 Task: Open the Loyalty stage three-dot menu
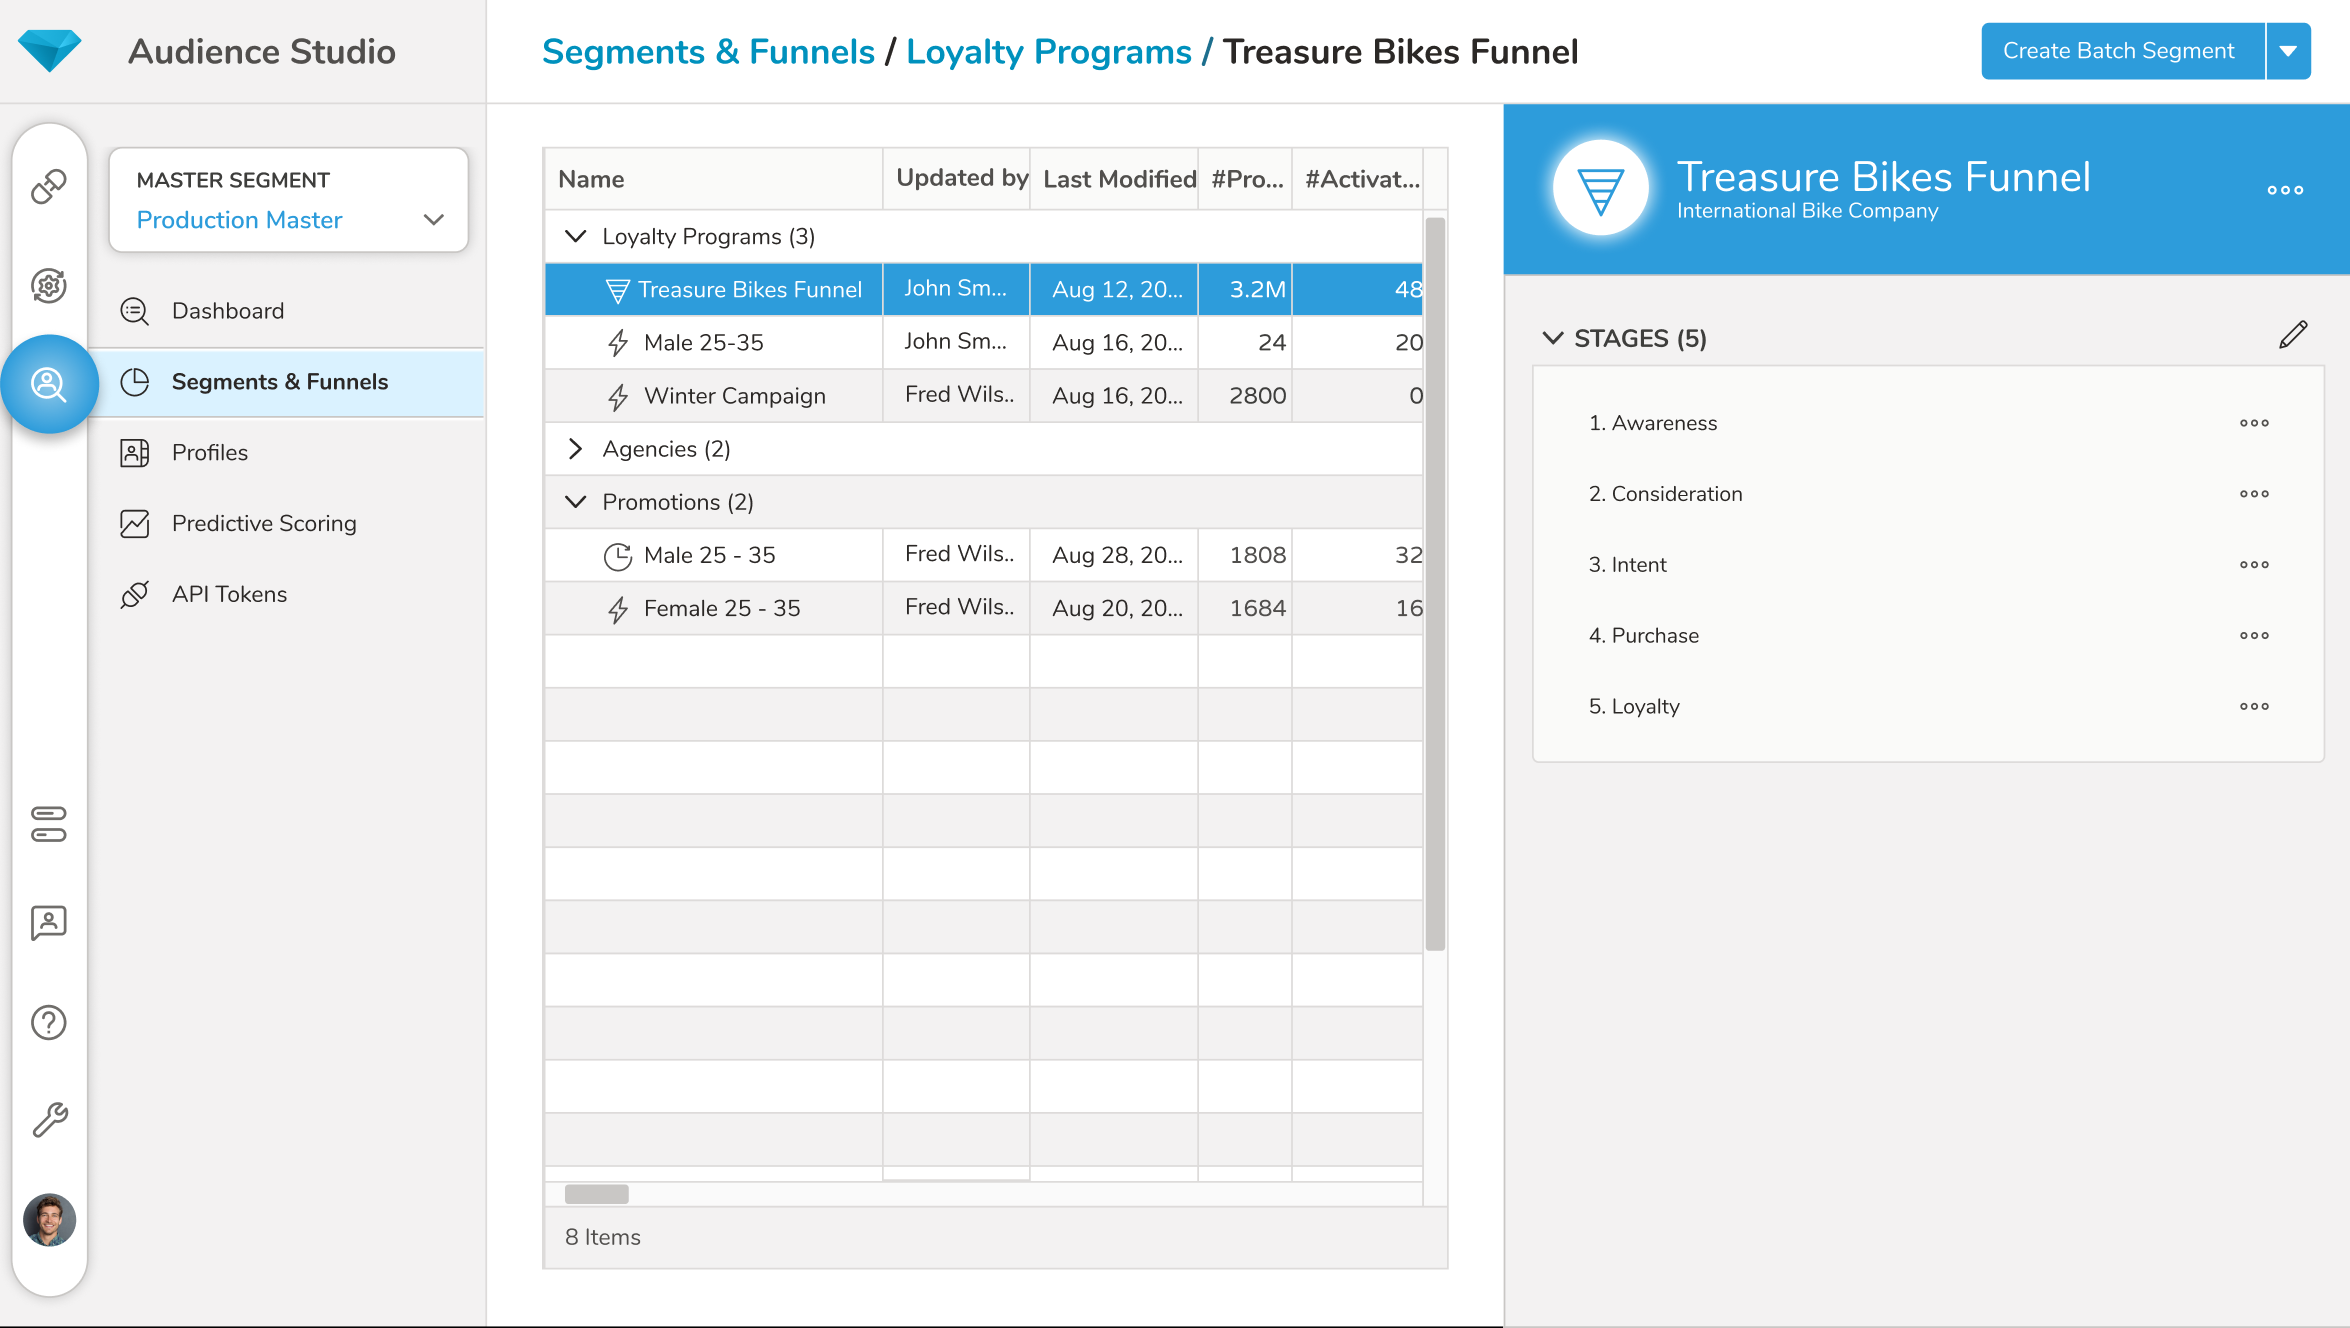2255,705
